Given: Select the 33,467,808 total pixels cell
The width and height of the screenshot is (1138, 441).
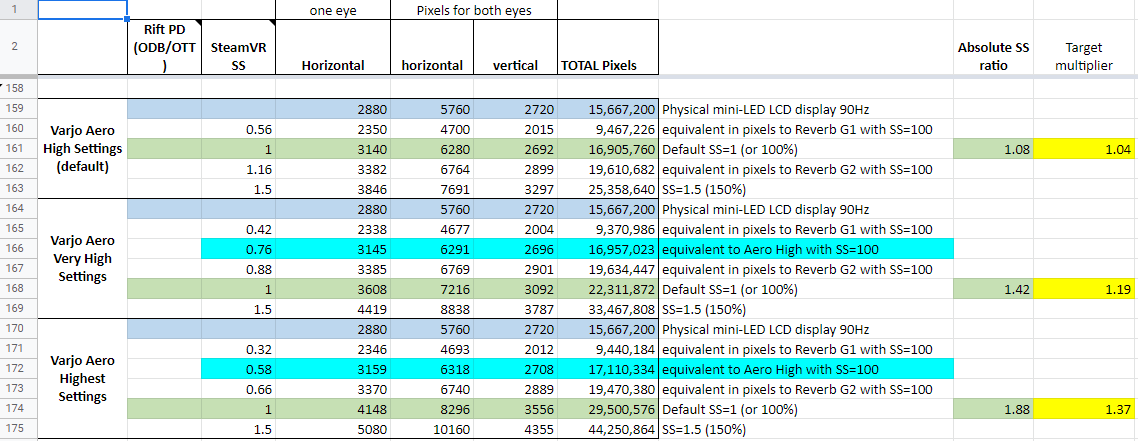Looking at the screenshot, I should coord(607,310).
